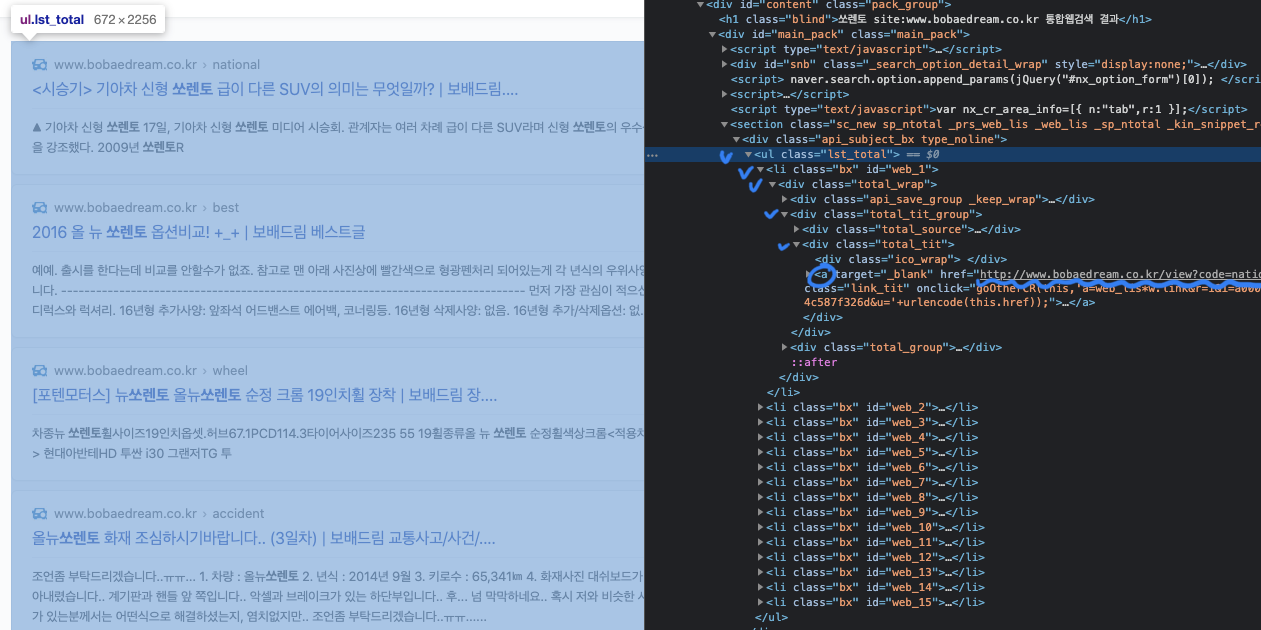1261x630 pixels.
Task: Expand the div class="total_source" node
Action: tap(797, 229)
